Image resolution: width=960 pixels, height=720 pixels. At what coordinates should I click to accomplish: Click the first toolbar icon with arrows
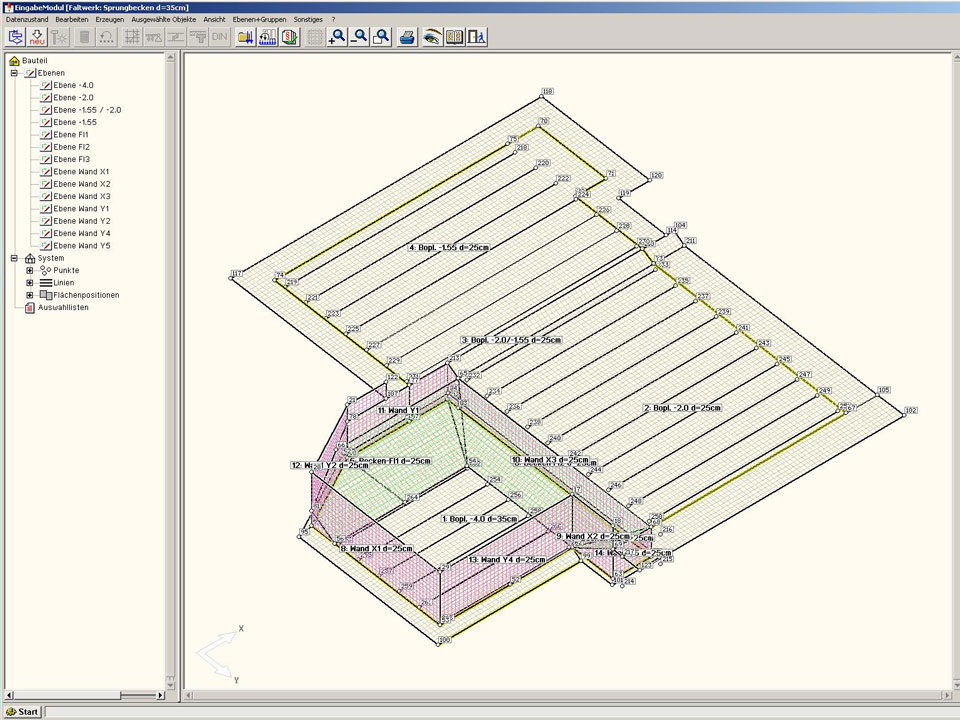(x=15, y=37)
